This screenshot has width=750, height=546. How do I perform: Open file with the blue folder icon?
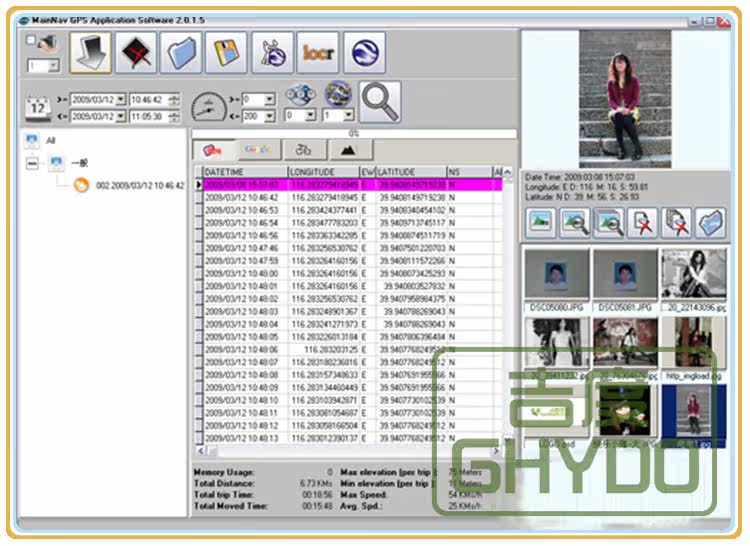(x=181, y=53)
